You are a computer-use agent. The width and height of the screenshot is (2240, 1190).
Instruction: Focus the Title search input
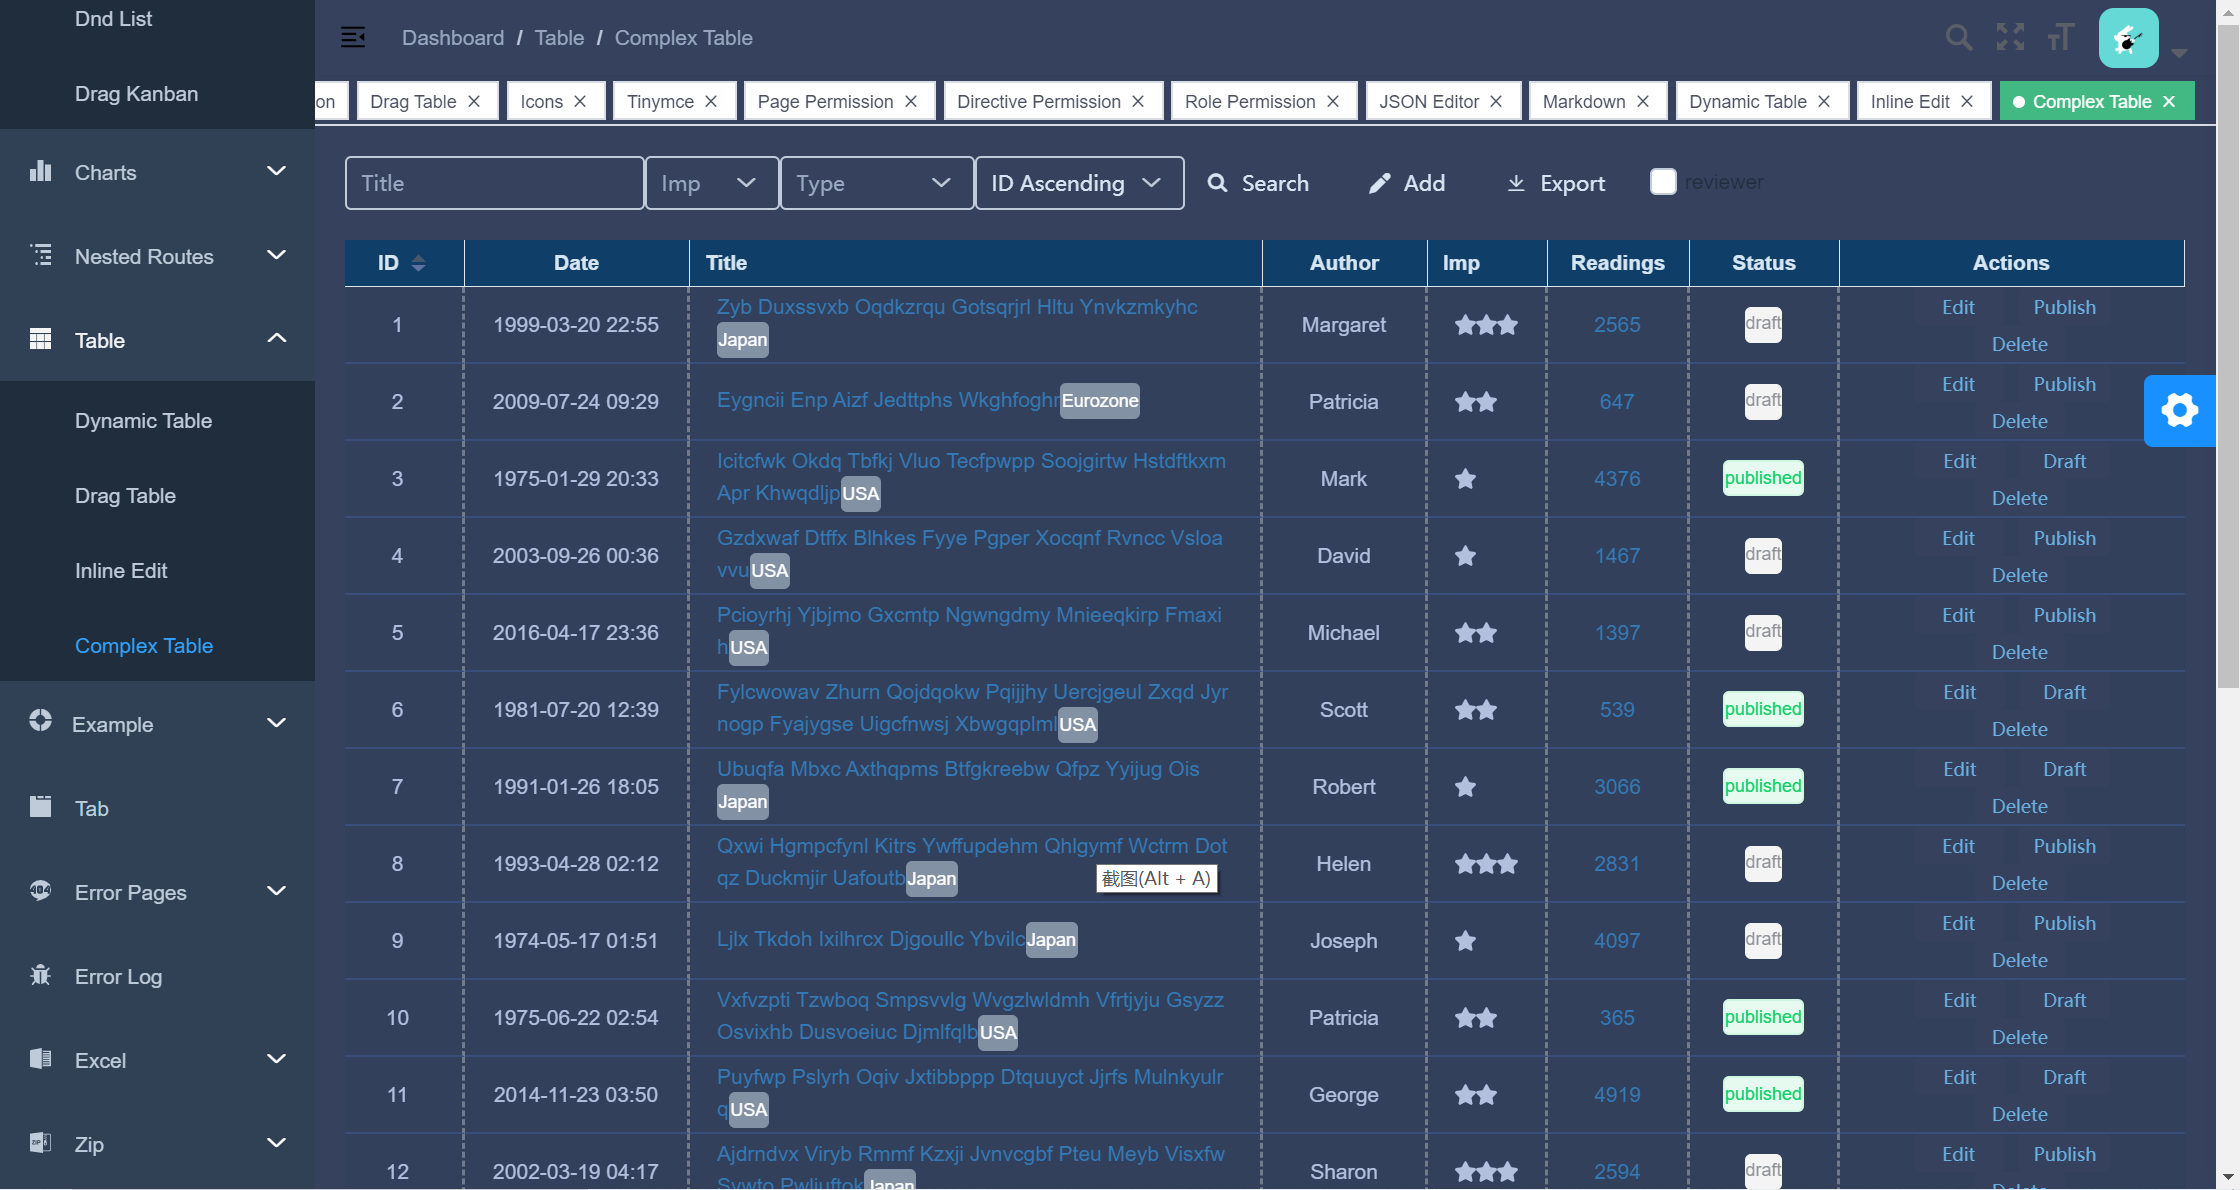coord(494,183)
